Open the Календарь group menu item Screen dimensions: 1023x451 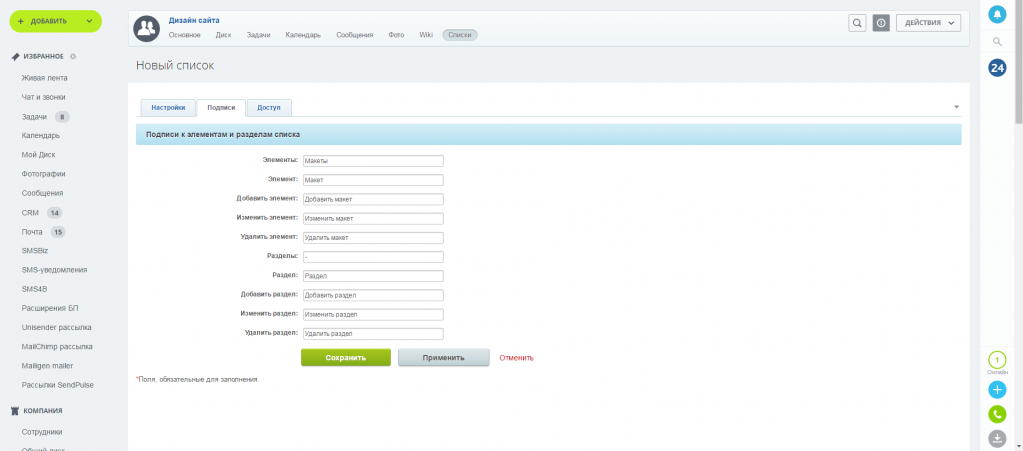pyautogui.click(x=303, y=35)
